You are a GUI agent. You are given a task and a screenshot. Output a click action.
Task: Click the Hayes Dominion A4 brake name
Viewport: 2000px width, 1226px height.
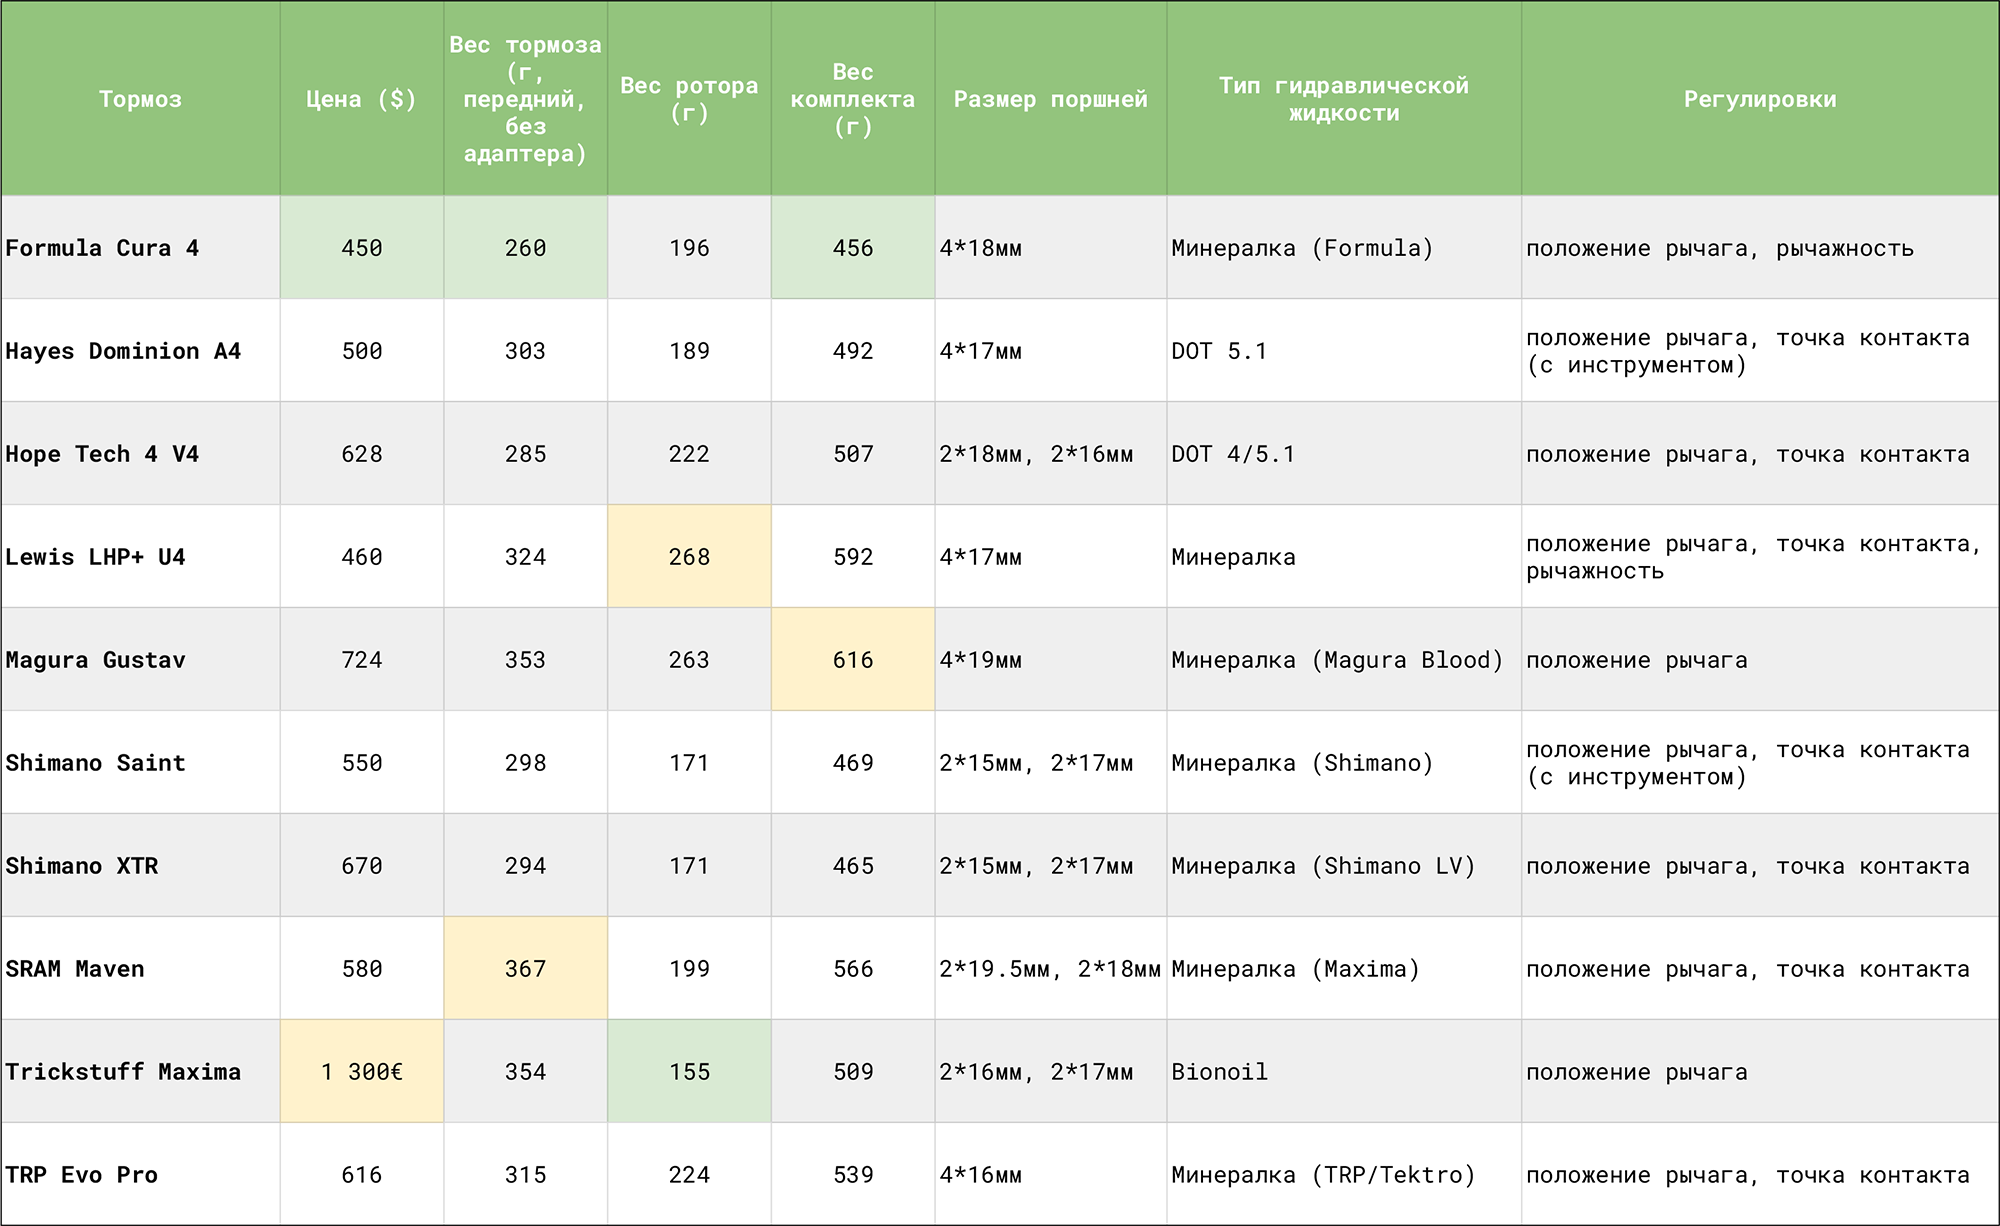click(x=123, y=351)
